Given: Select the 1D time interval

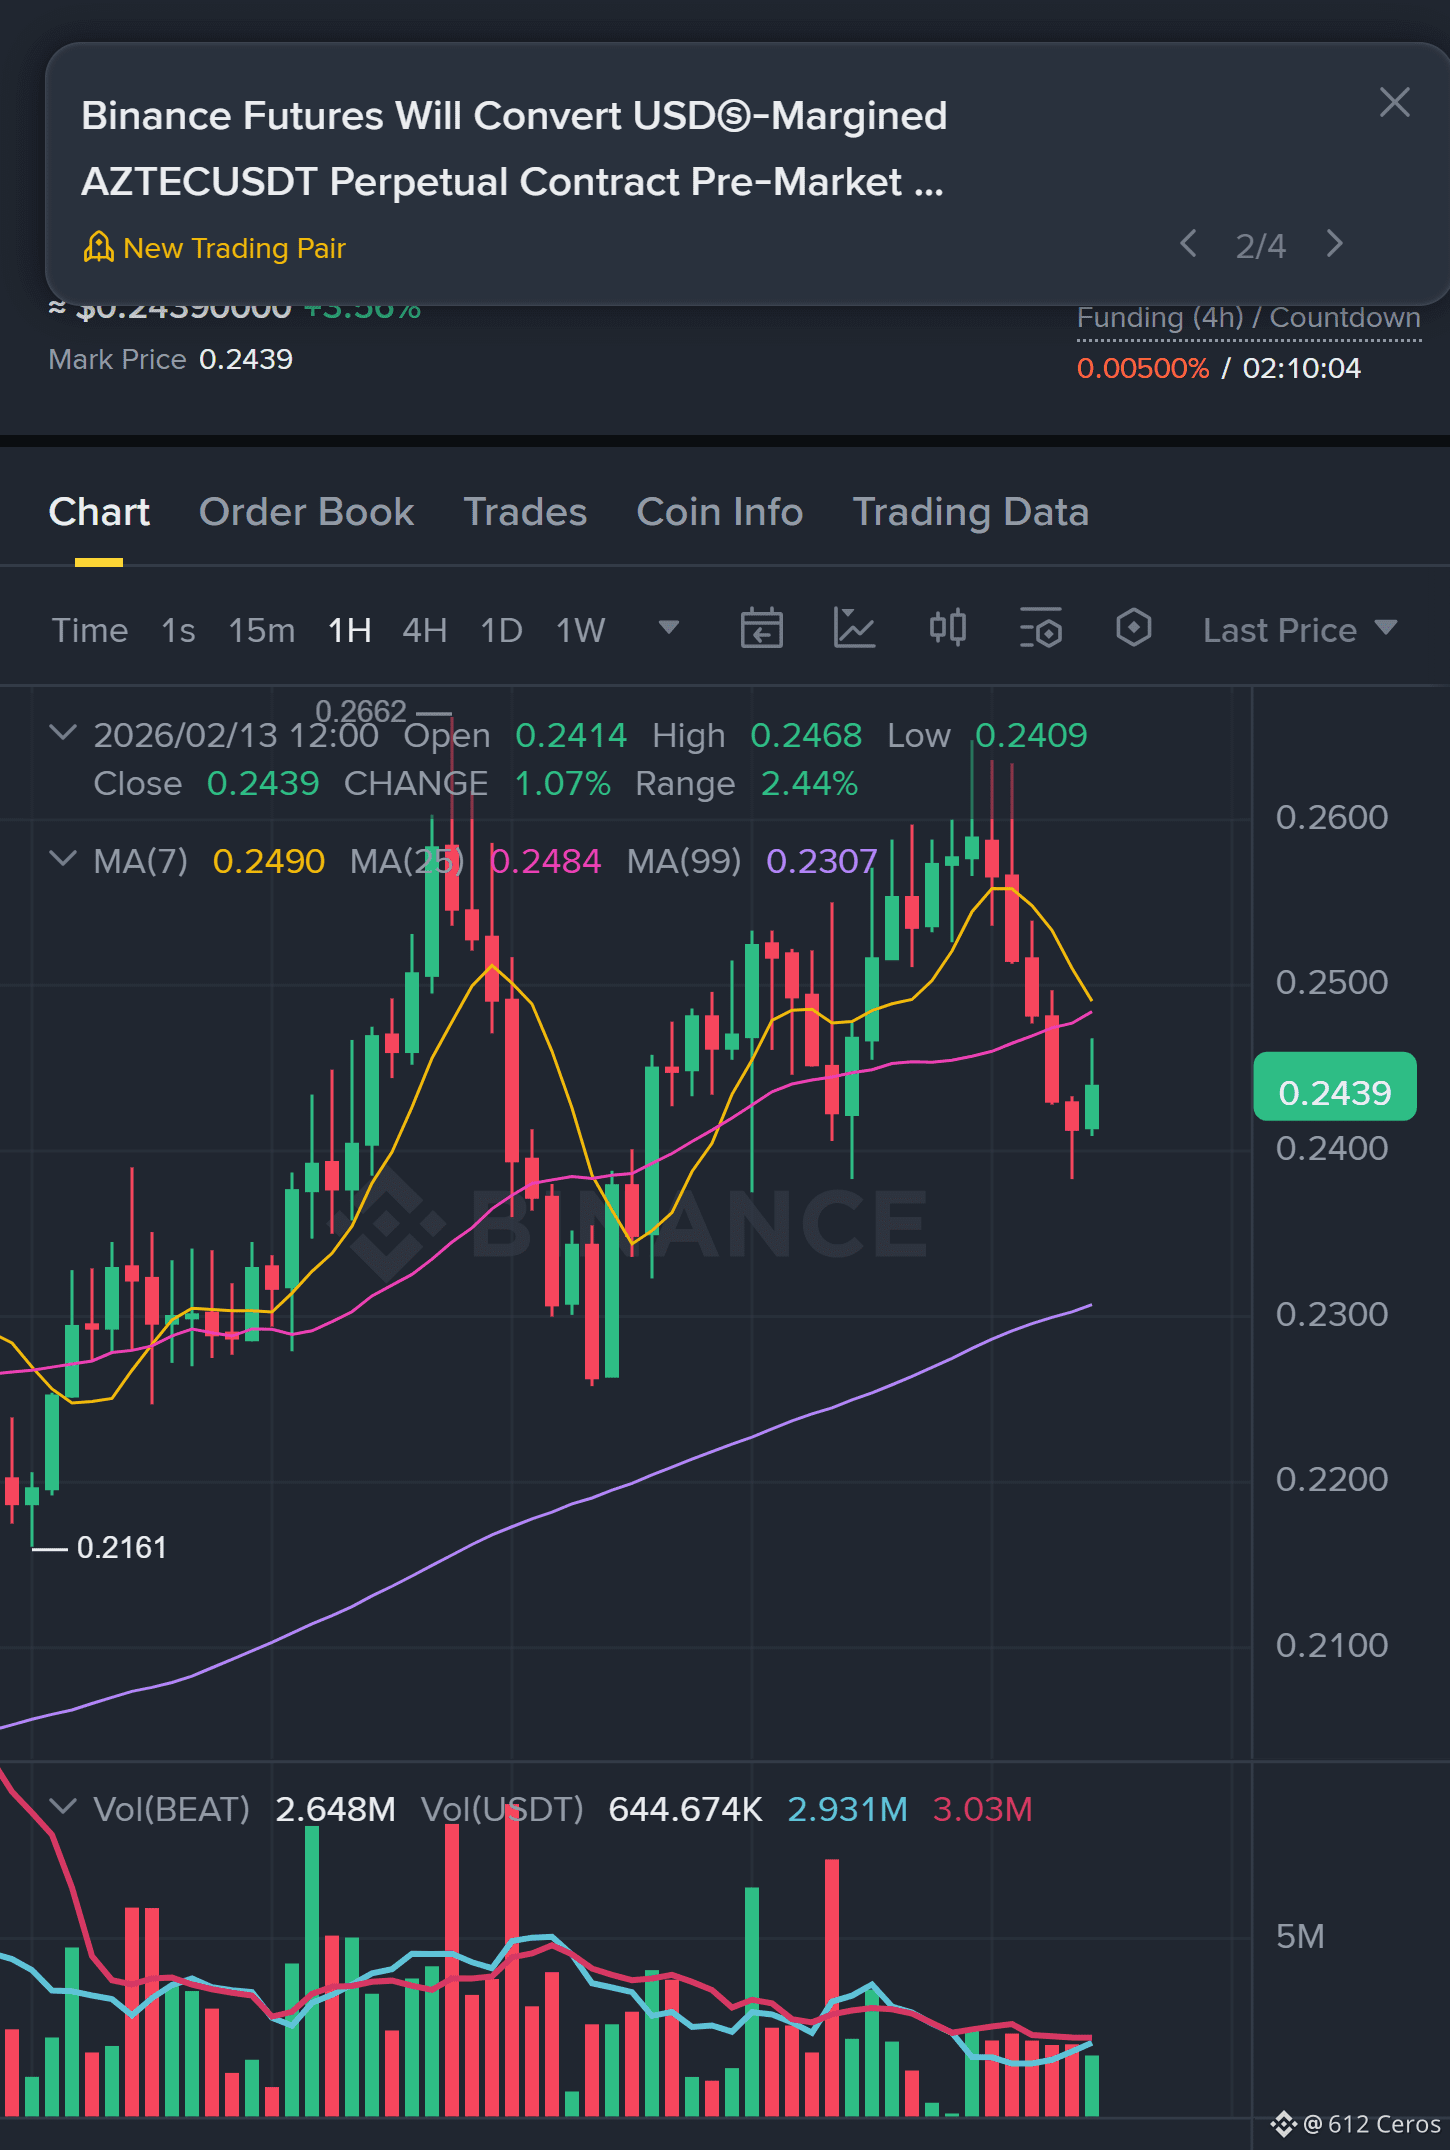Looking at the screenshot, I should tap(501, 630).
